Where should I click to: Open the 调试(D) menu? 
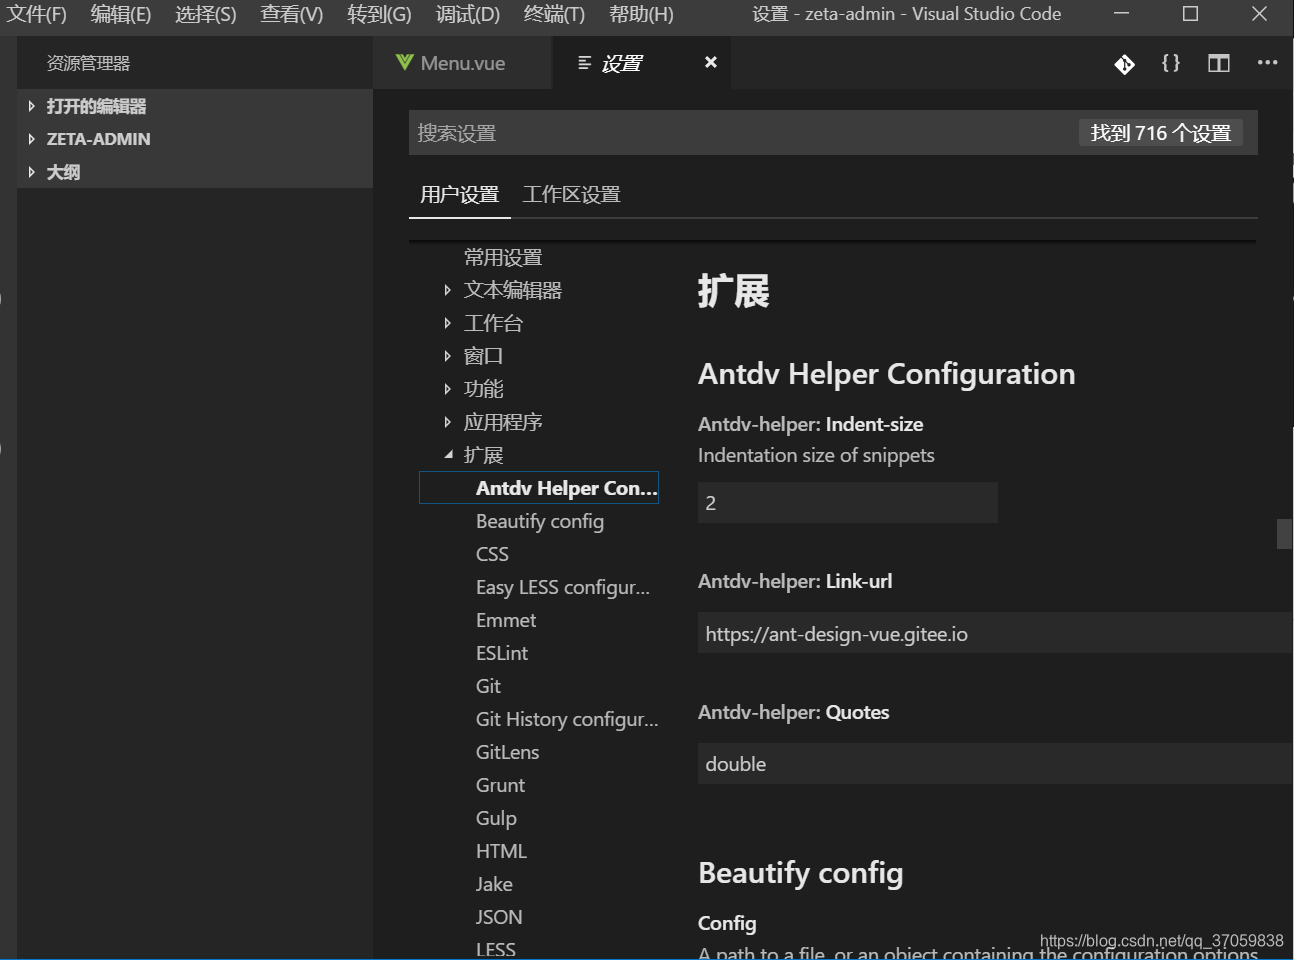pyautogui.click(x=468, y=14)
